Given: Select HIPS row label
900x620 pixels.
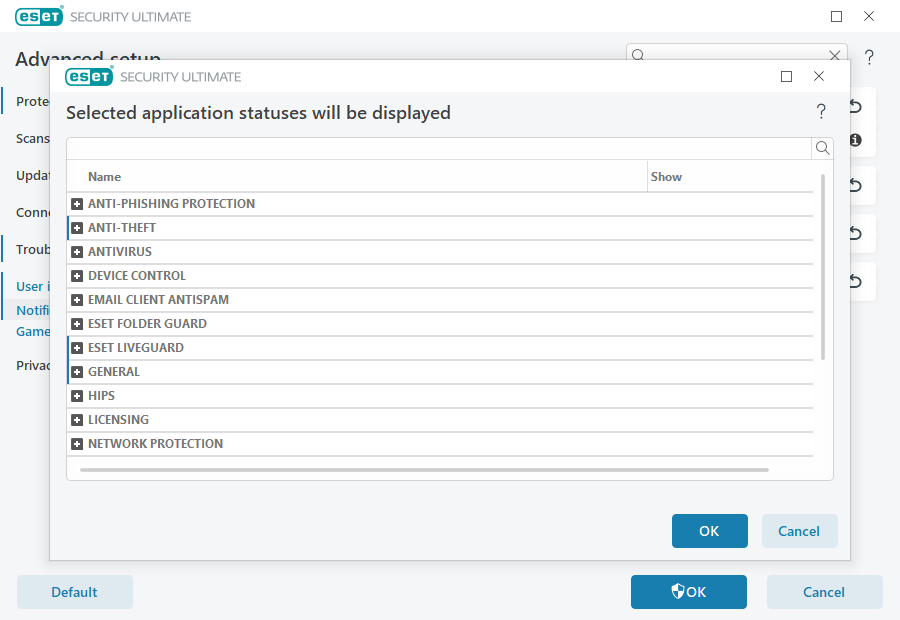Looking at the screenshot, I should 102,396.
